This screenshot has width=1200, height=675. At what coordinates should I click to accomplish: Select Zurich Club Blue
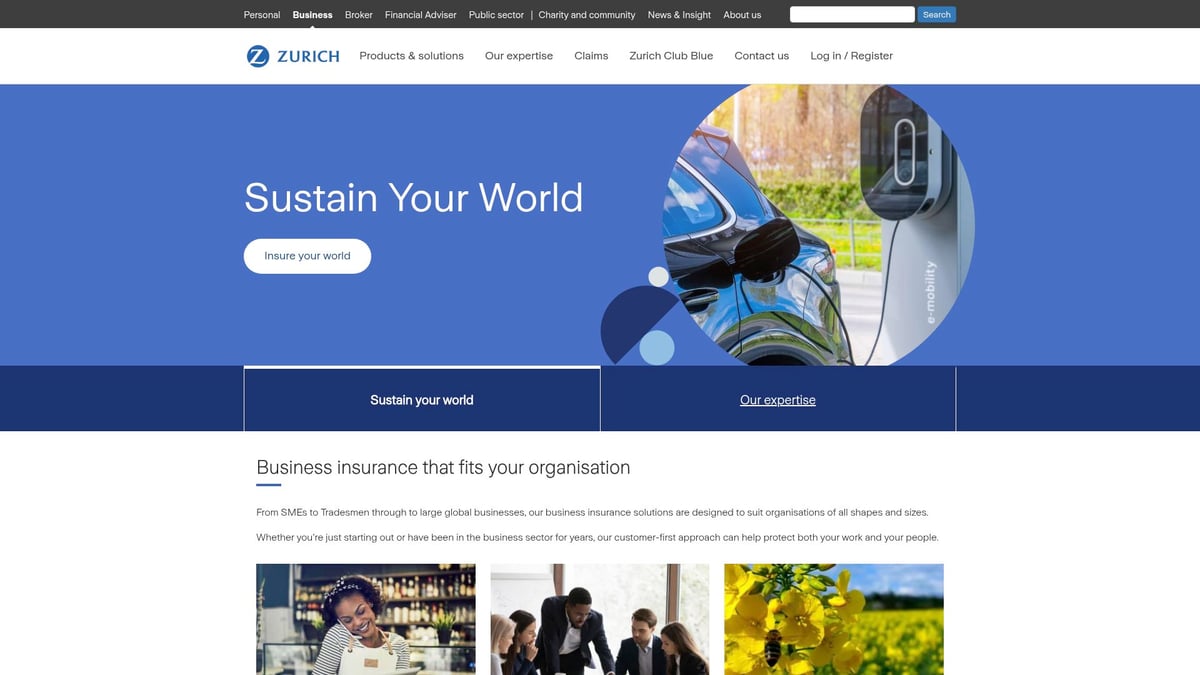[670, 55]
